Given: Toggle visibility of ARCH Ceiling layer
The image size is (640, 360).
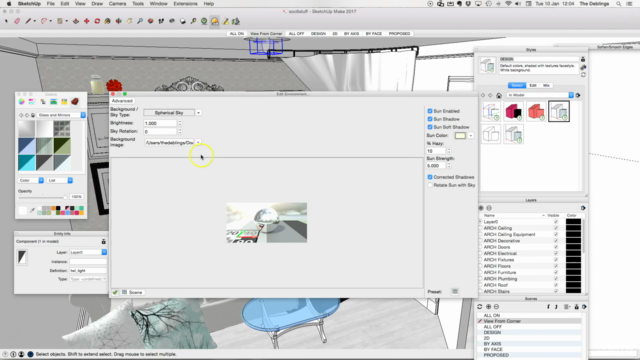Looking at the screenshot, I should tap(556, 228).
